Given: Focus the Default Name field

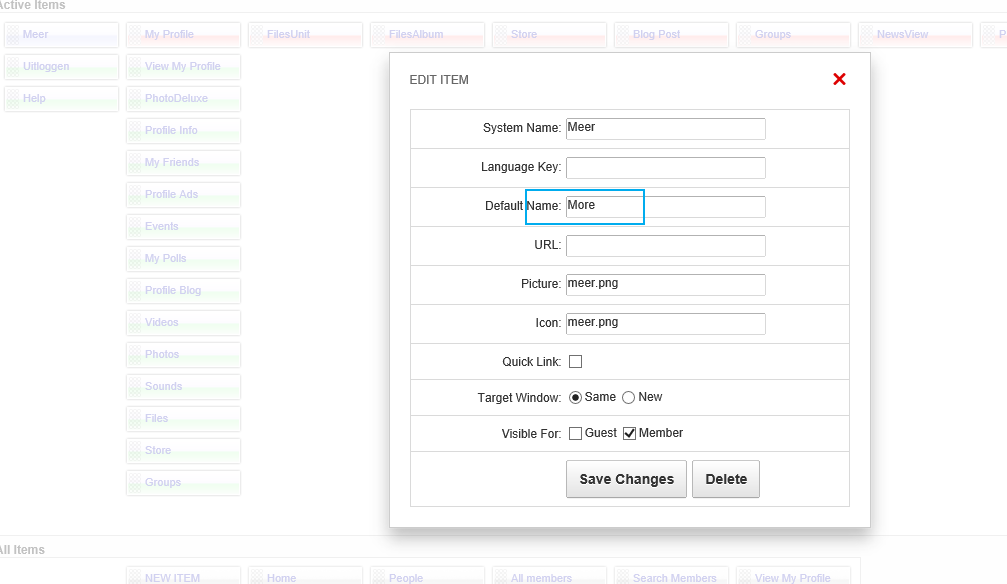Looking at the screenshot, I should [665, 207].
